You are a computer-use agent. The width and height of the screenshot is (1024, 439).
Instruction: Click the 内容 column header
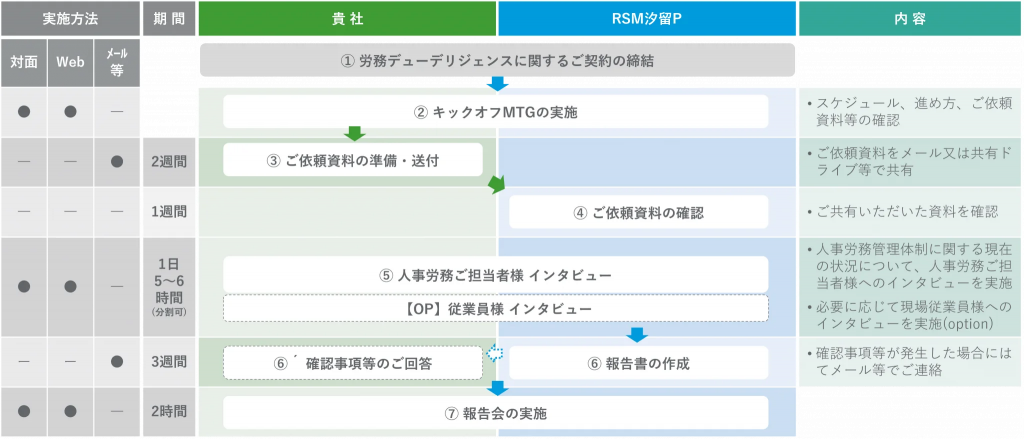coord(910,19)
